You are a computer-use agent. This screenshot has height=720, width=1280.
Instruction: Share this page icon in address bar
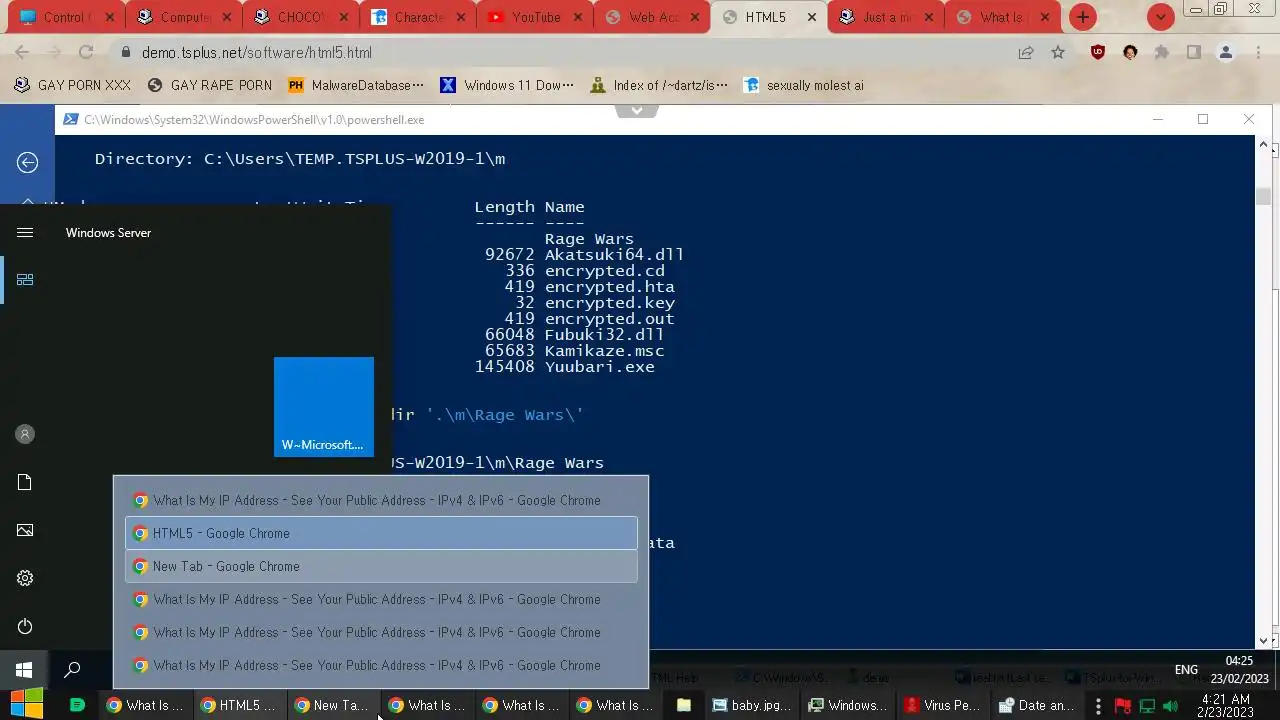click(x=1026, y=52)
